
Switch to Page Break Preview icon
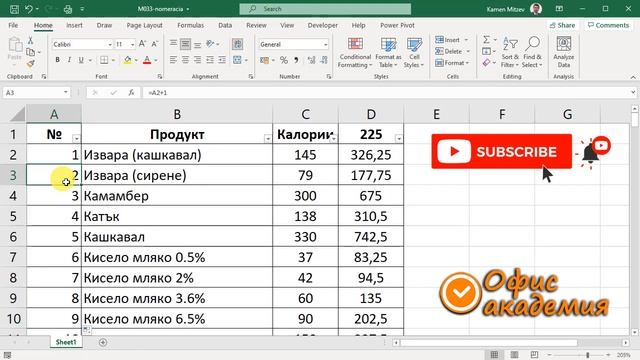coord(534,355)
